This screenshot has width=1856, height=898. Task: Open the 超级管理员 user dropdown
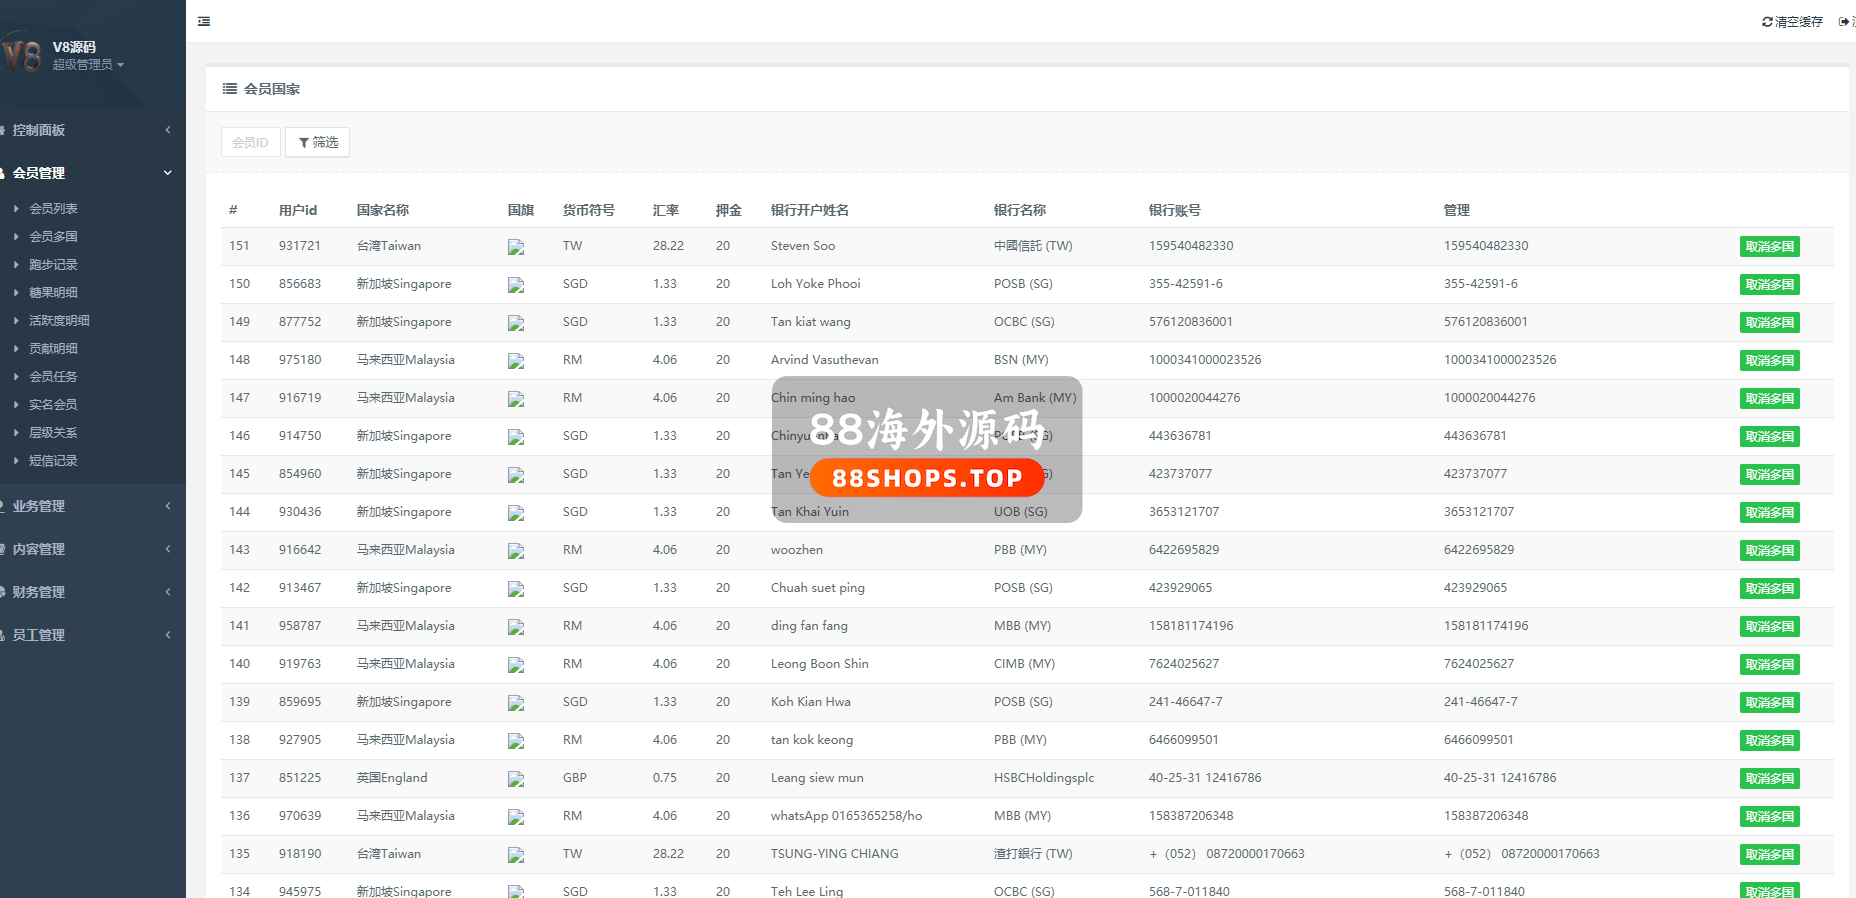point(88,65)
